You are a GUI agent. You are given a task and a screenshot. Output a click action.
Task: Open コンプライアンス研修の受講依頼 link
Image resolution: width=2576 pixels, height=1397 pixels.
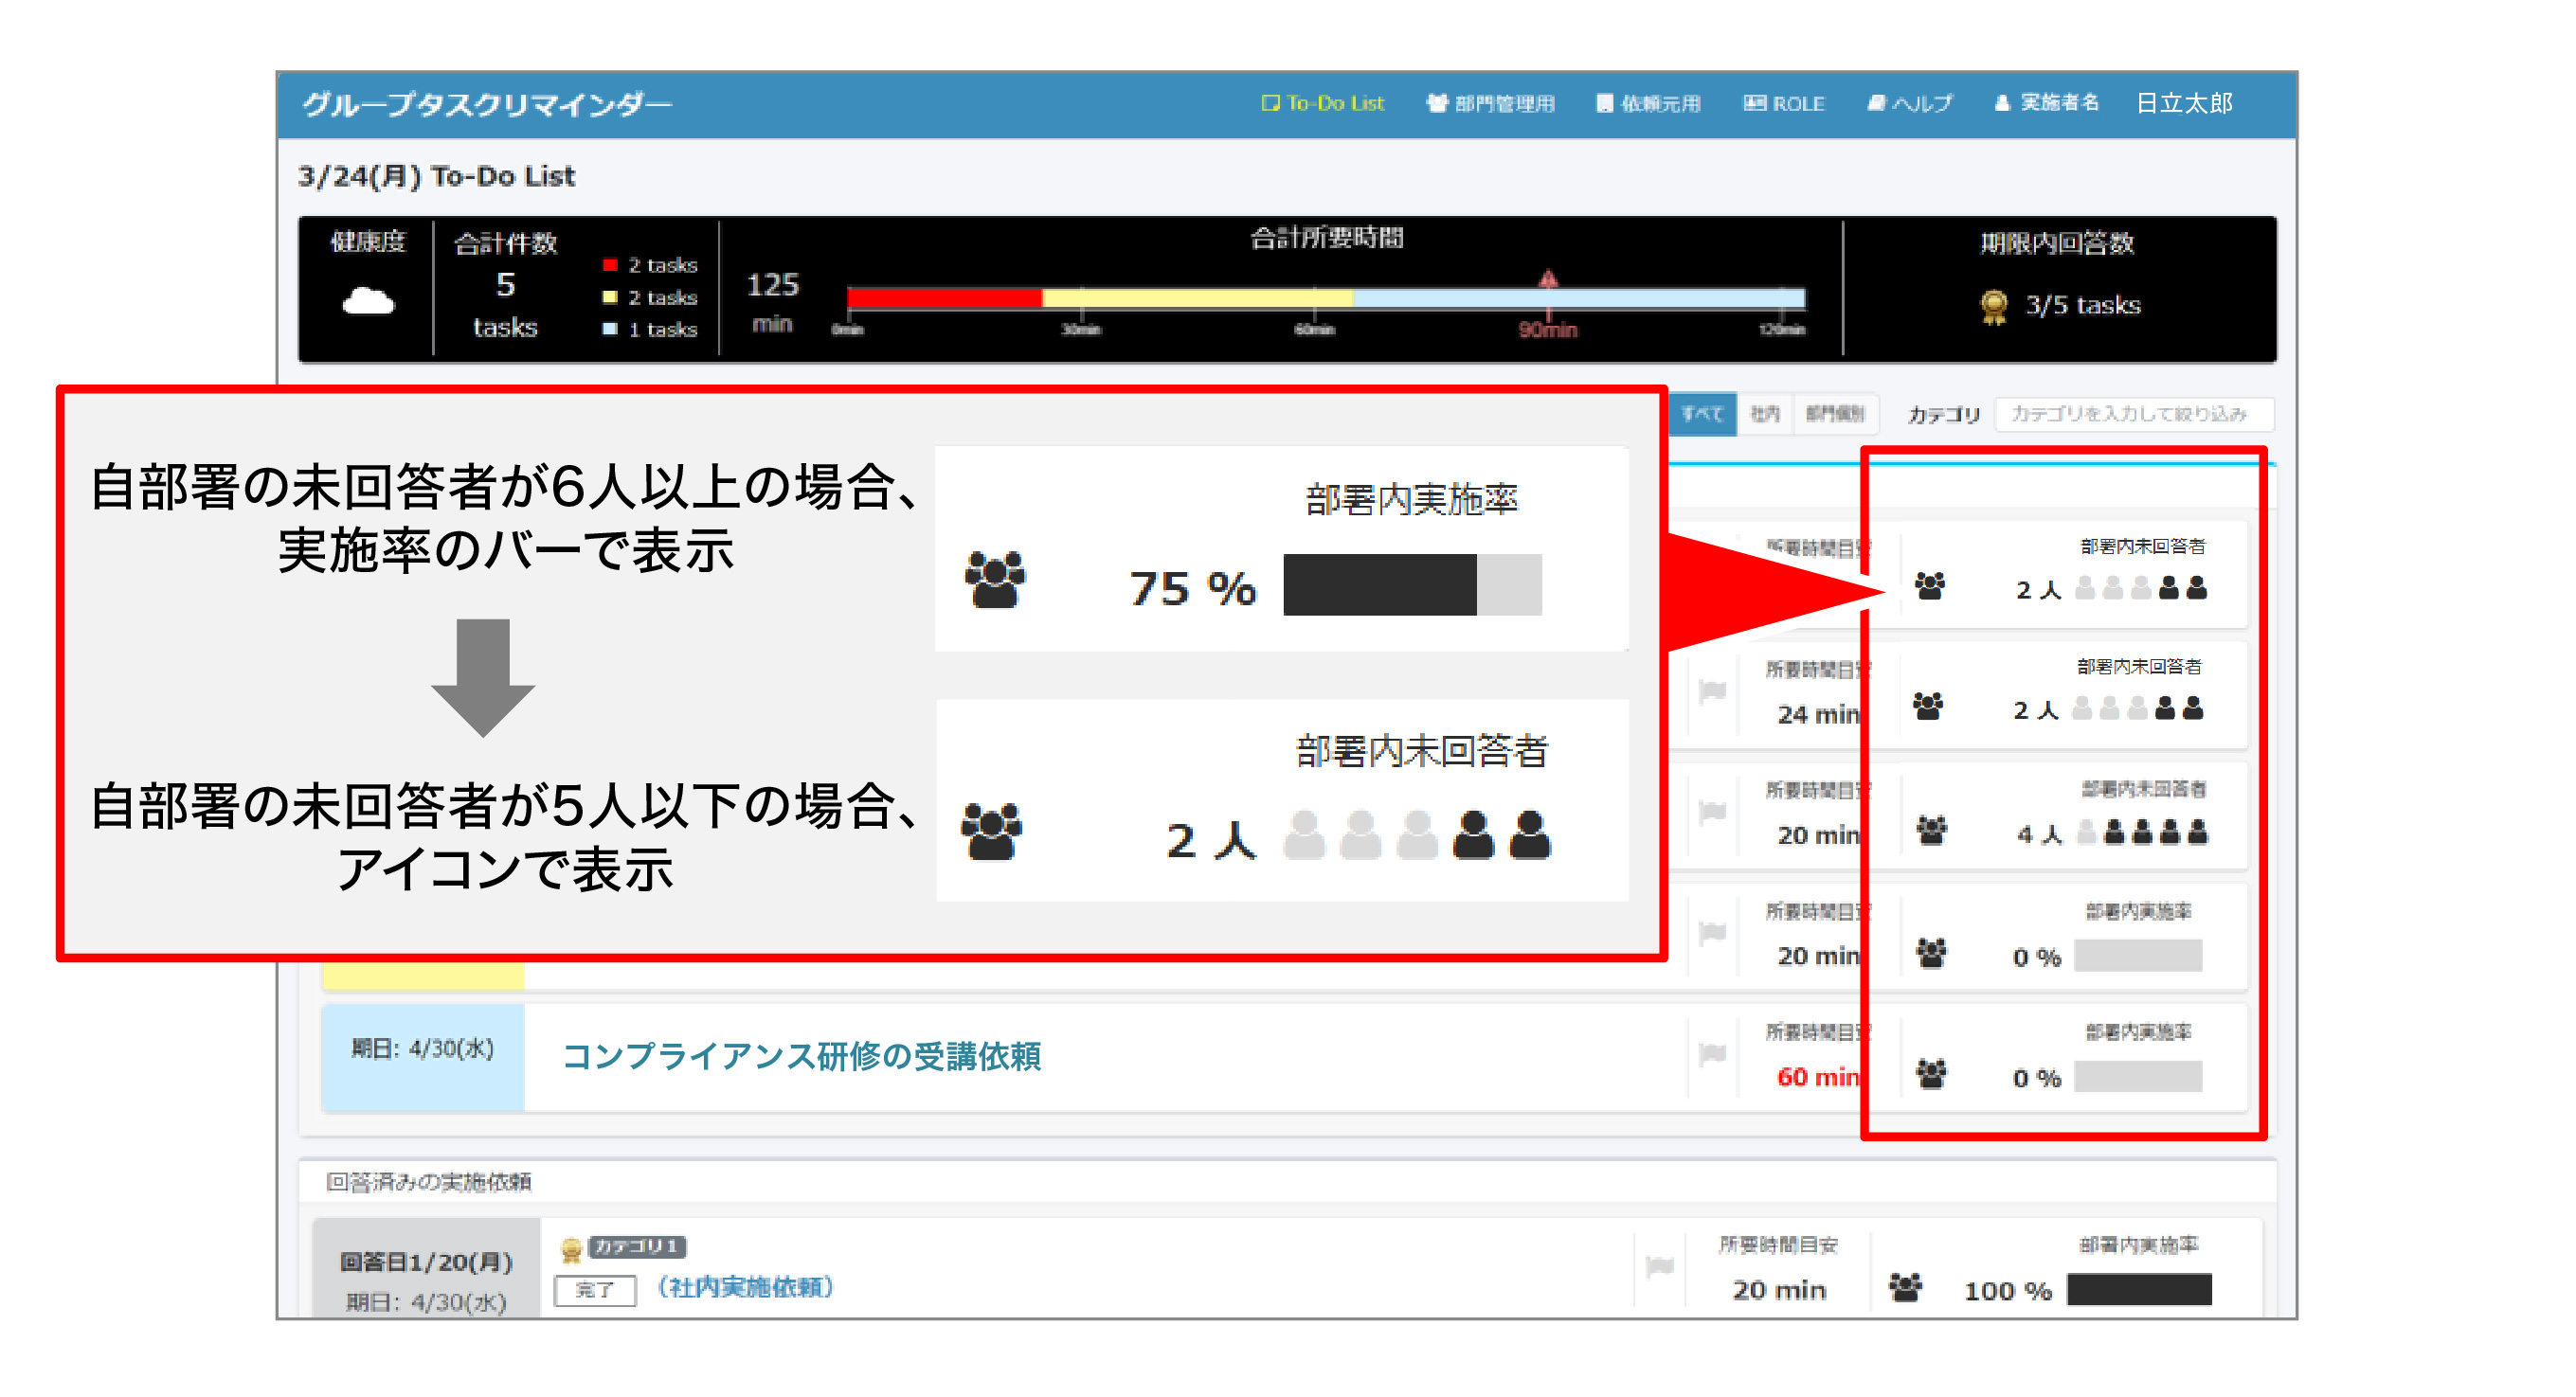tap(801, 1056)
